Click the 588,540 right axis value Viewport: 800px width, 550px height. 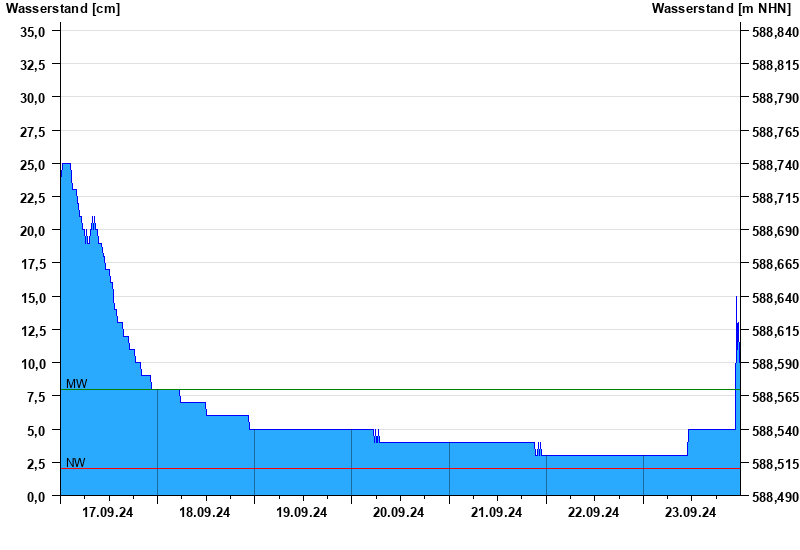[775, 431]
